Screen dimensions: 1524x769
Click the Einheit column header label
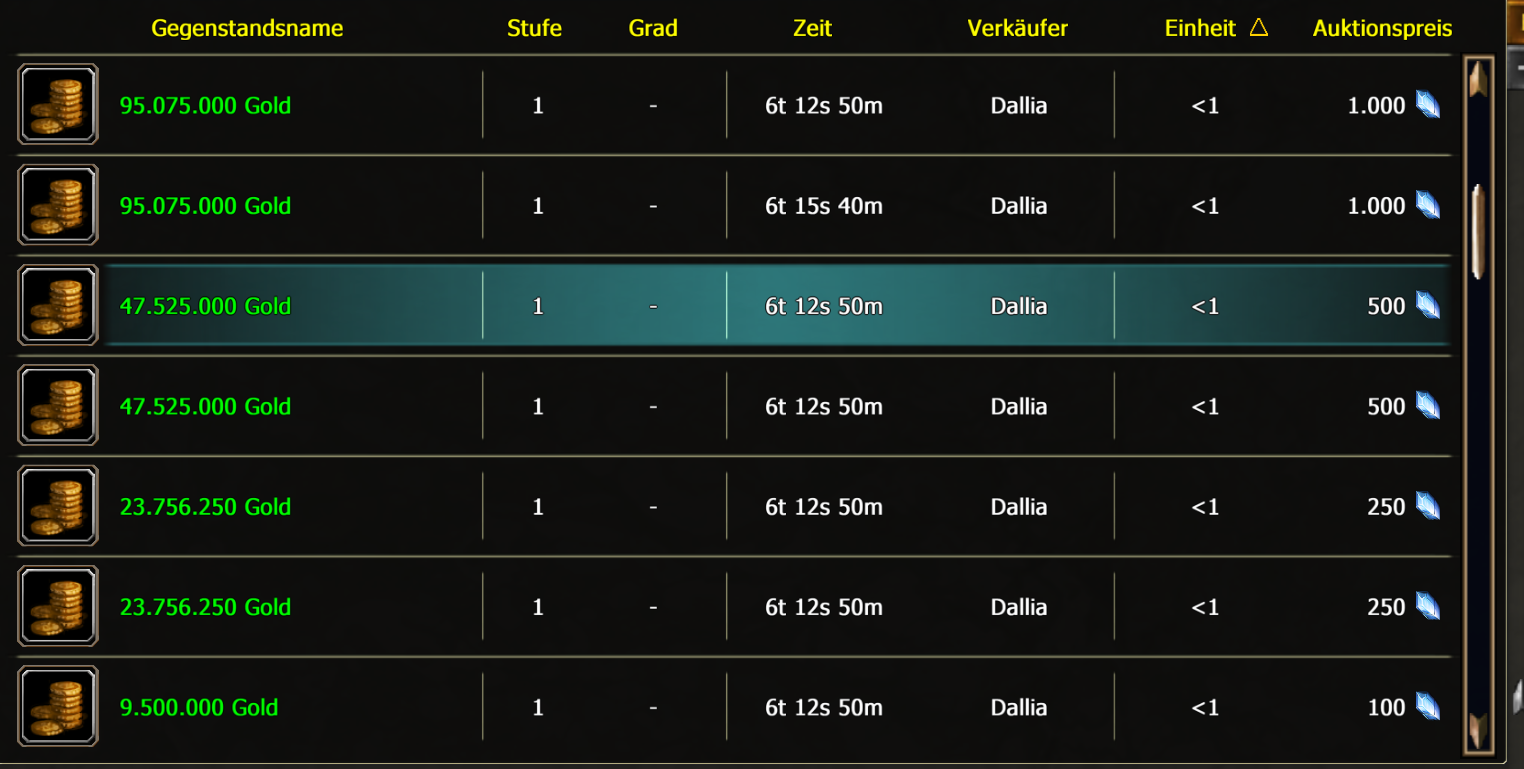coord(1200,28)
